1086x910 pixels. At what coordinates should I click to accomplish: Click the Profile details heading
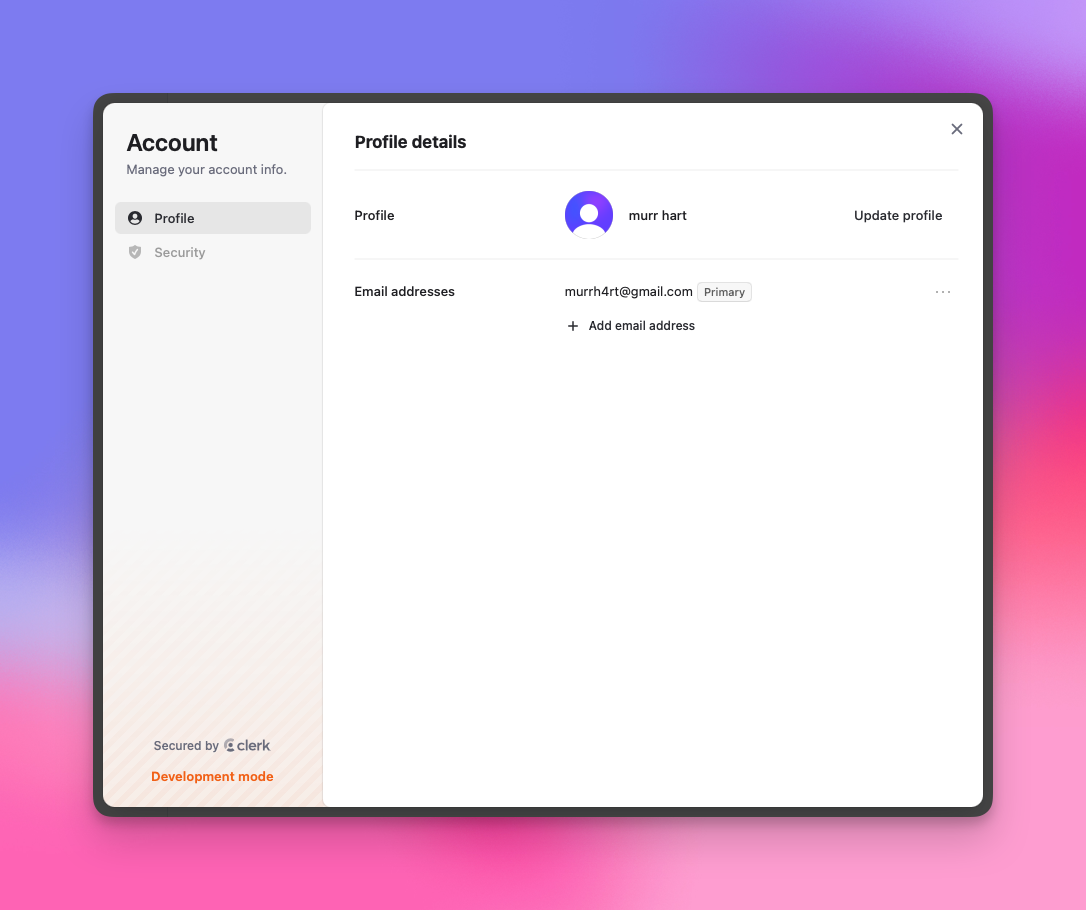[410, 142]
